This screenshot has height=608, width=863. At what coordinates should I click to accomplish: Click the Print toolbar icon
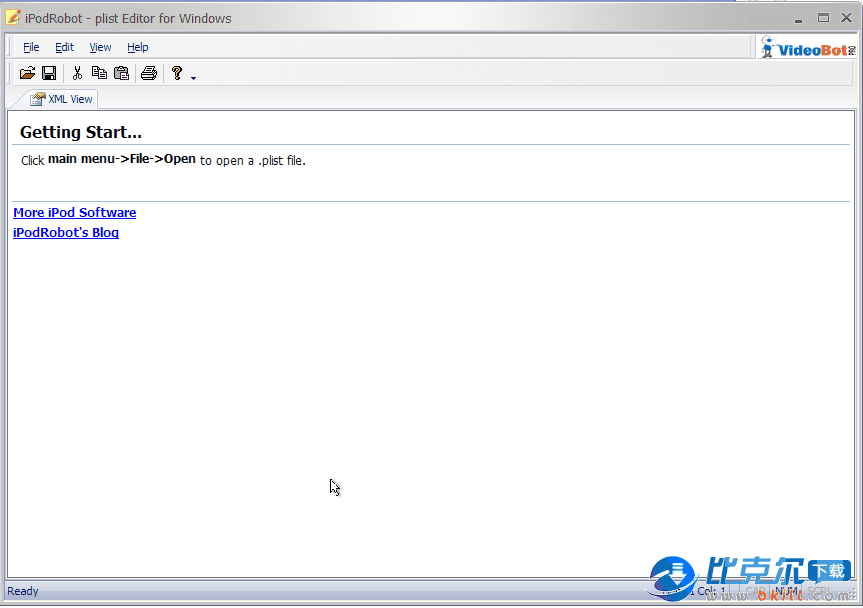coord(149,73)
